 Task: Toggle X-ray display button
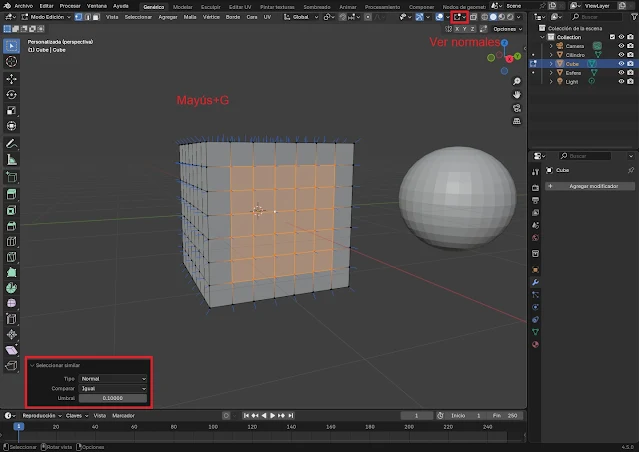pos(473,17)
